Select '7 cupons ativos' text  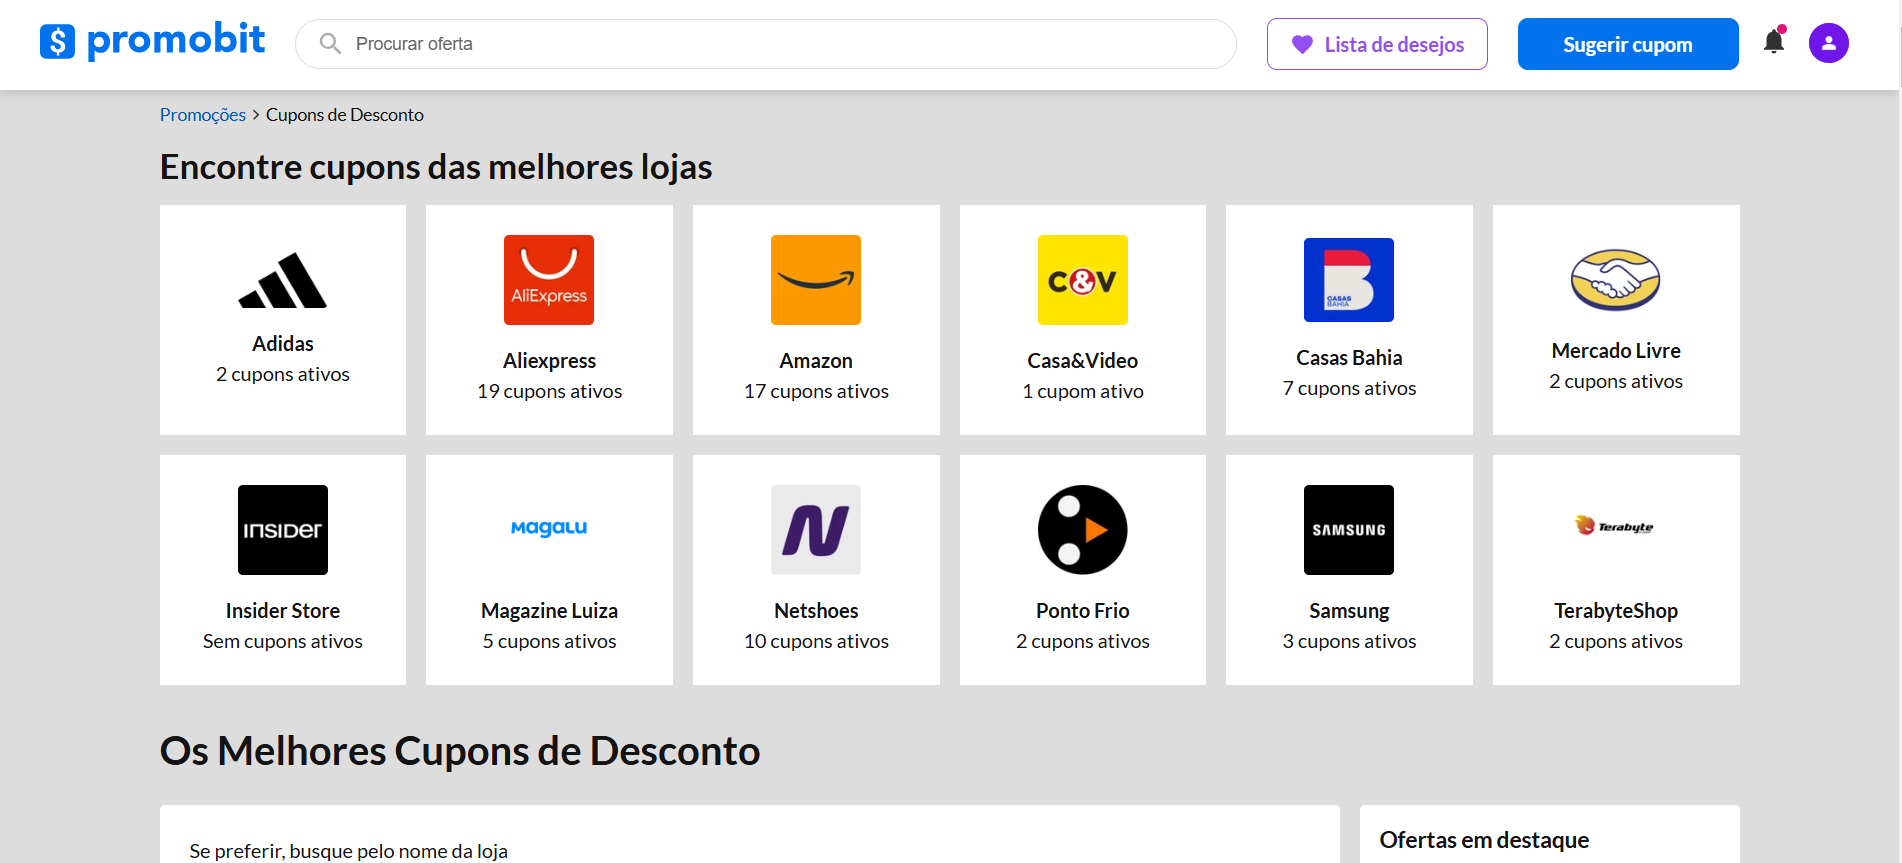1349,389
